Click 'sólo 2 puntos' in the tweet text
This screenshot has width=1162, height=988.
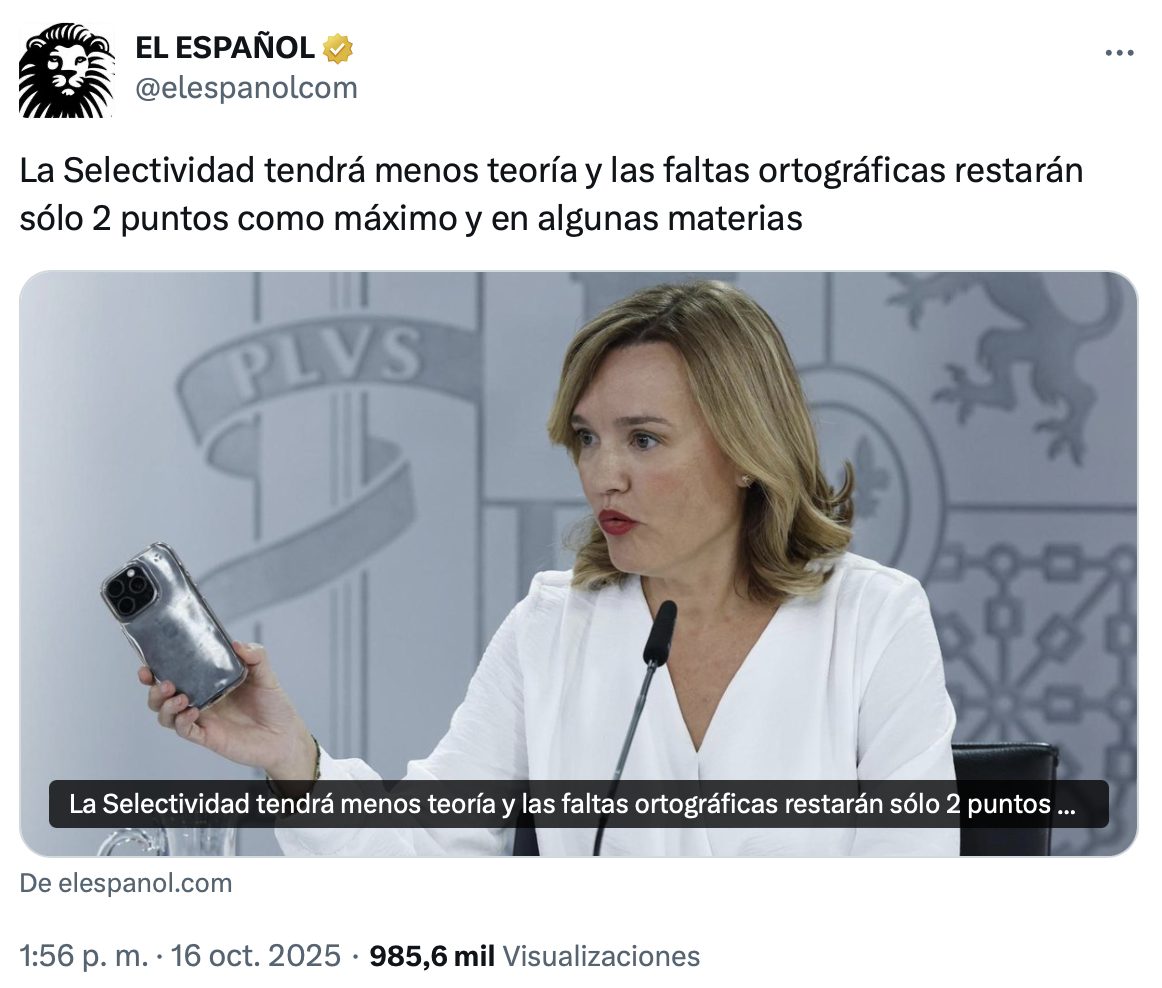point(124,219)
